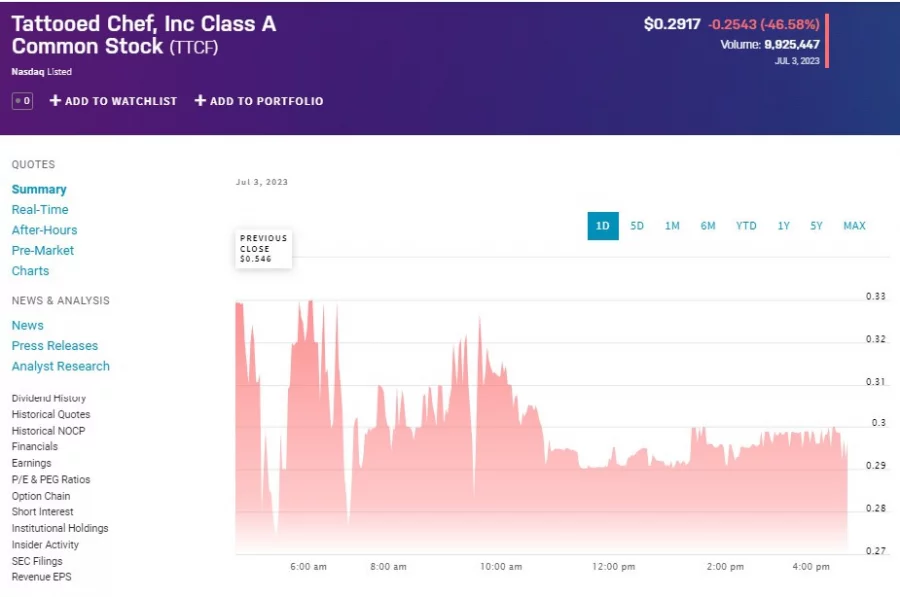Image resolution: width=900 pixels, height=597 pixels.
Task: Open the Pre-Market quotes link
Action: 43,251
